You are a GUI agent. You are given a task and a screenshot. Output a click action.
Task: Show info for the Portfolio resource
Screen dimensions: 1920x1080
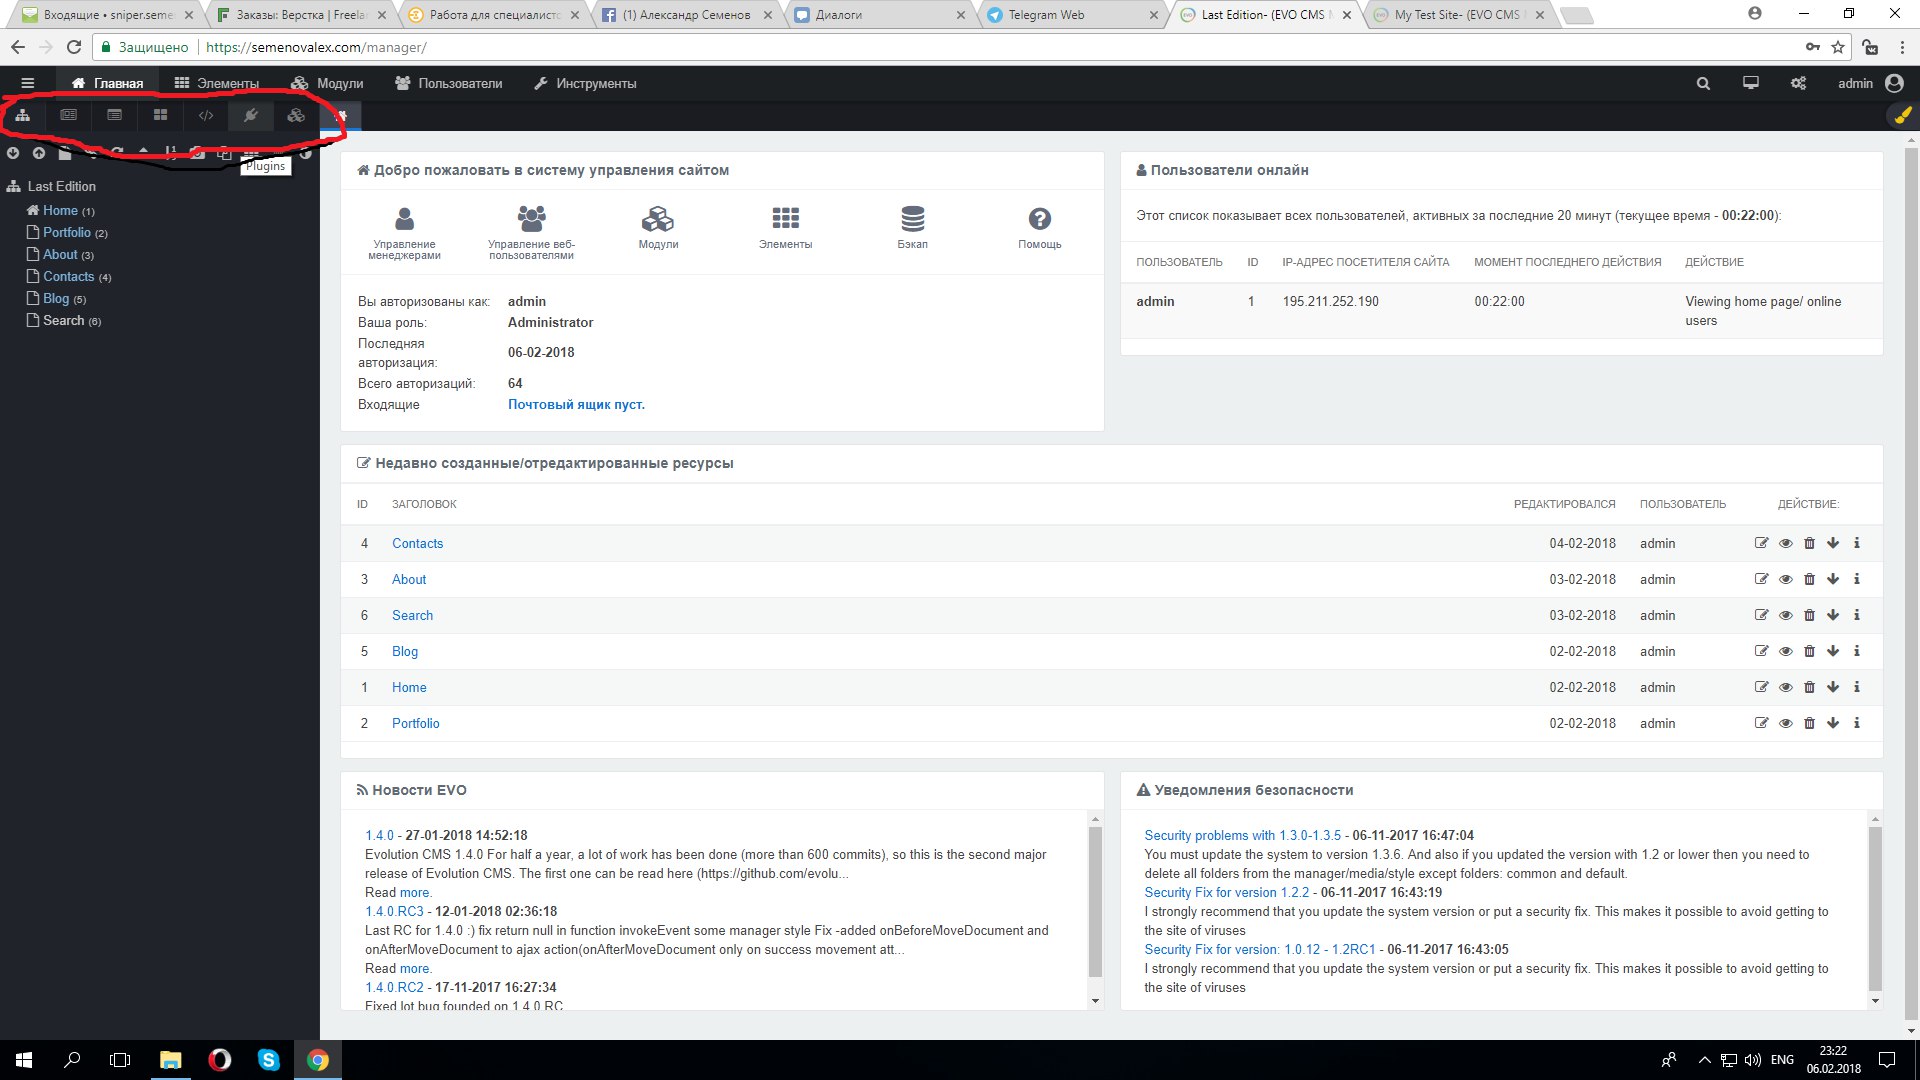1857,723
